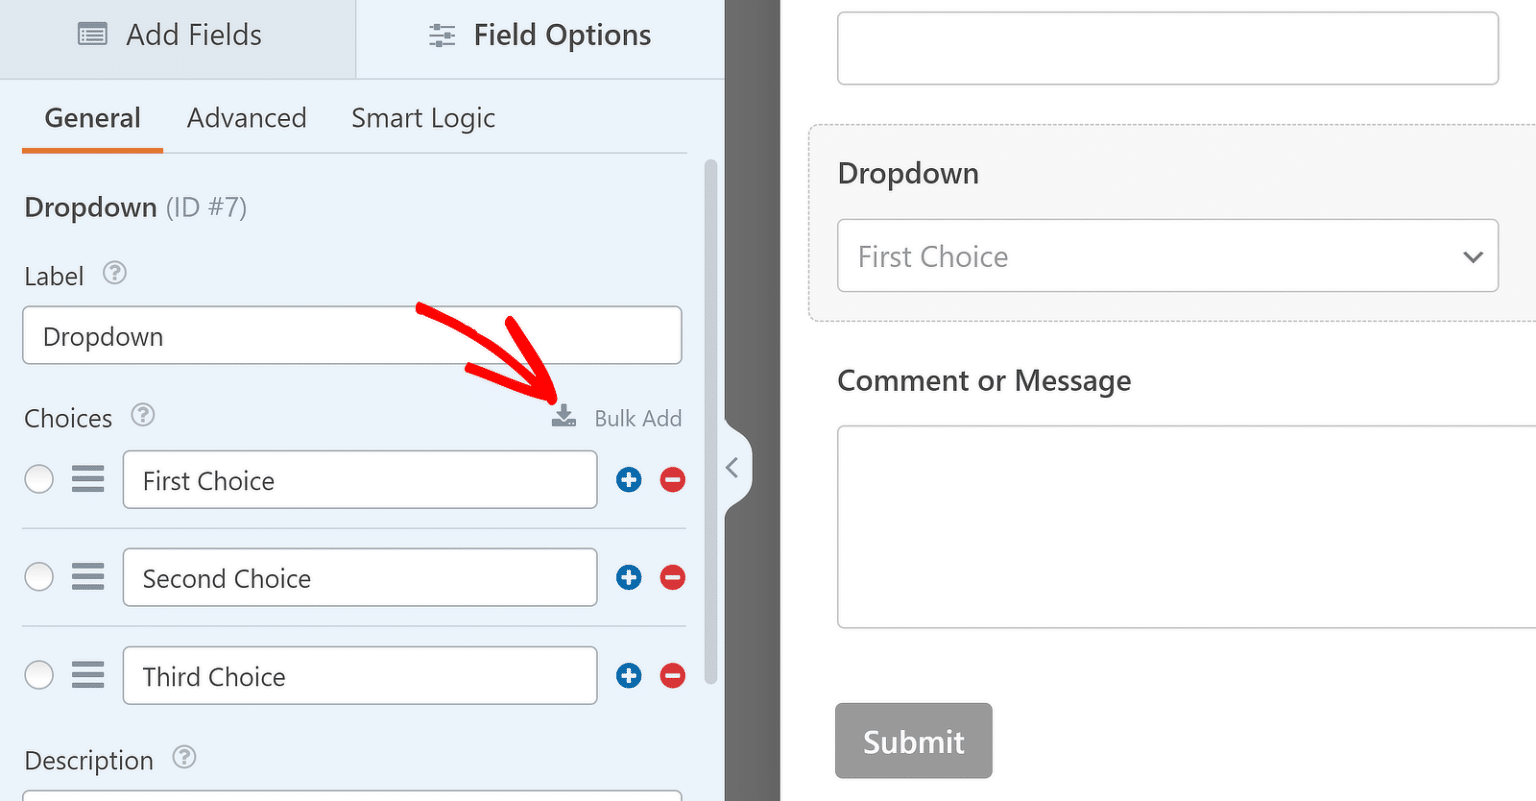1536x801 pixels.
Task: Click the Bulk Add download icon
Action: 564,417
